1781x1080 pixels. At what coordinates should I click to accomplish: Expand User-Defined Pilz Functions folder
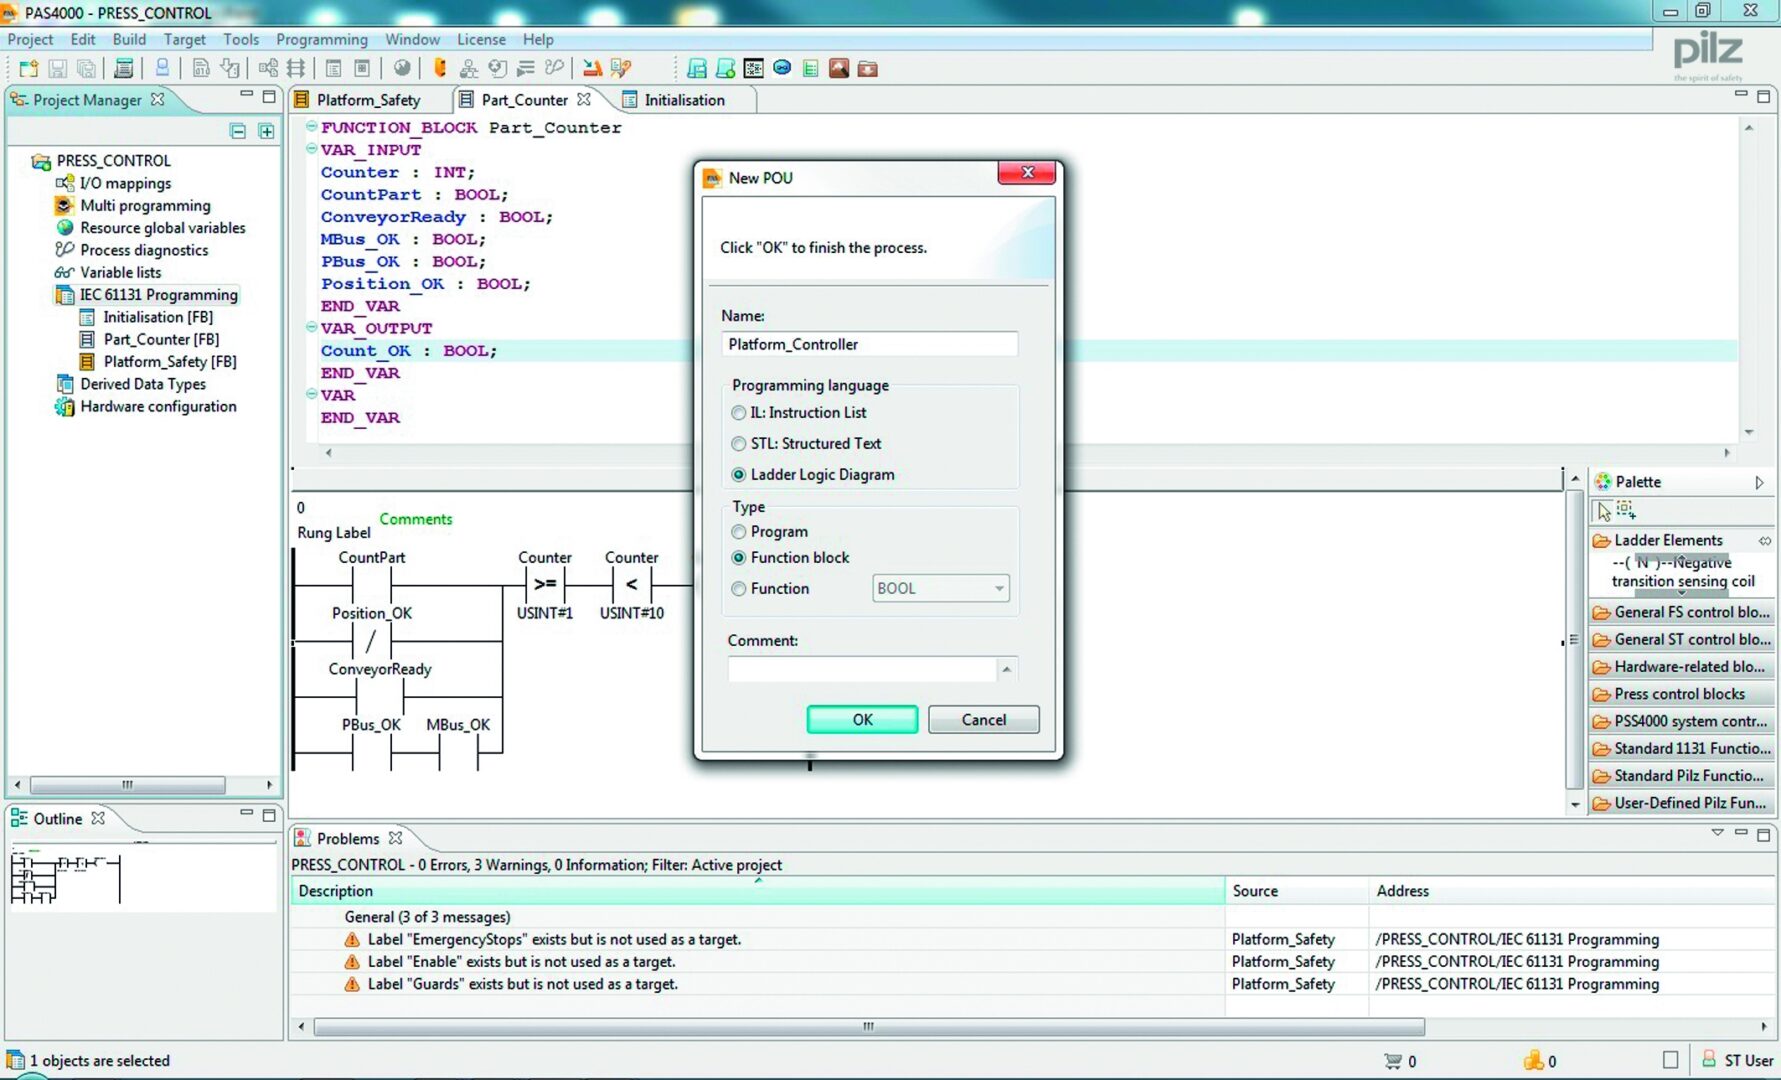(1681, 803)
